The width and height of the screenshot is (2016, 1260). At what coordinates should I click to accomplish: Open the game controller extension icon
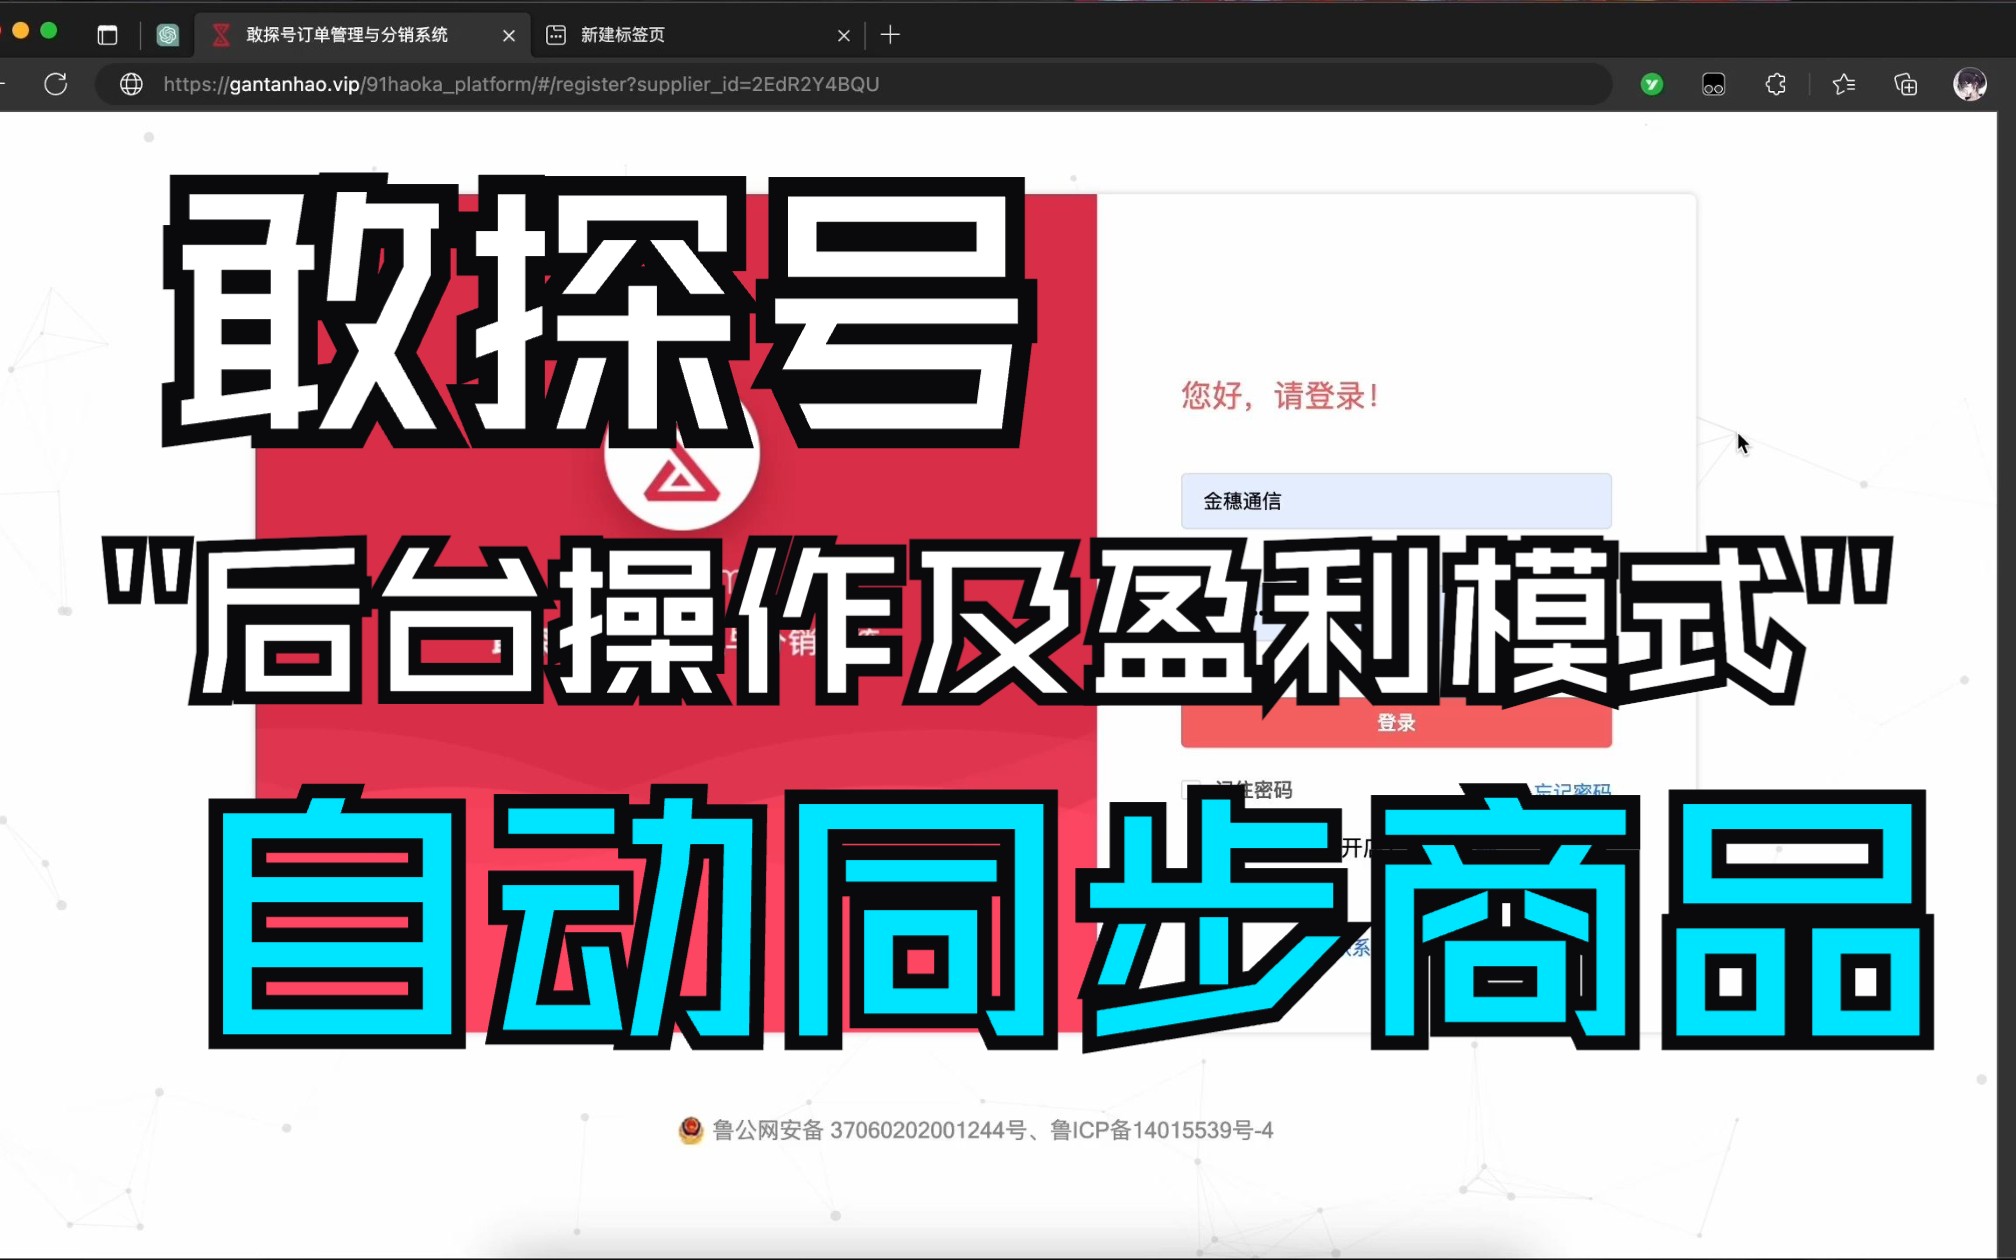(x=1713, y=84)
